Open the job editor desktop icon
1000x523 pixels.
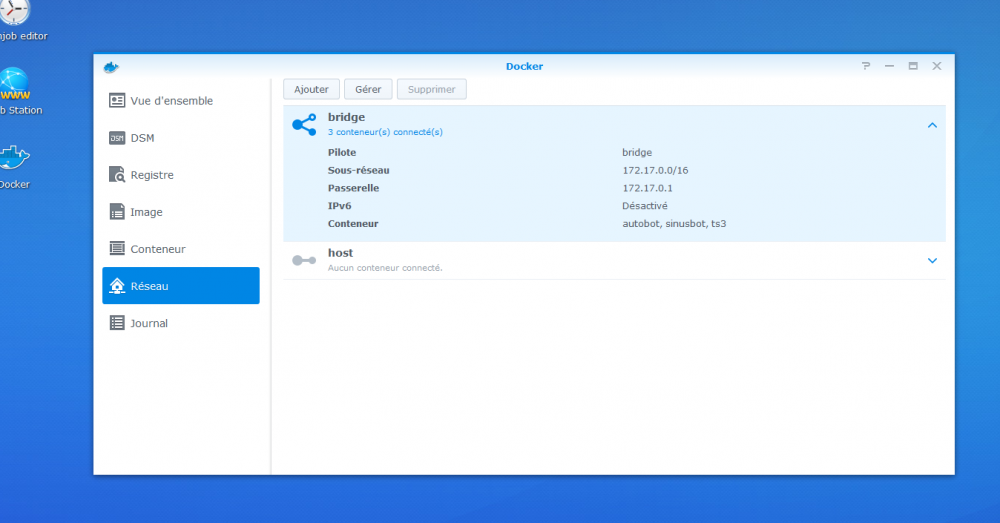coord(14,11)
